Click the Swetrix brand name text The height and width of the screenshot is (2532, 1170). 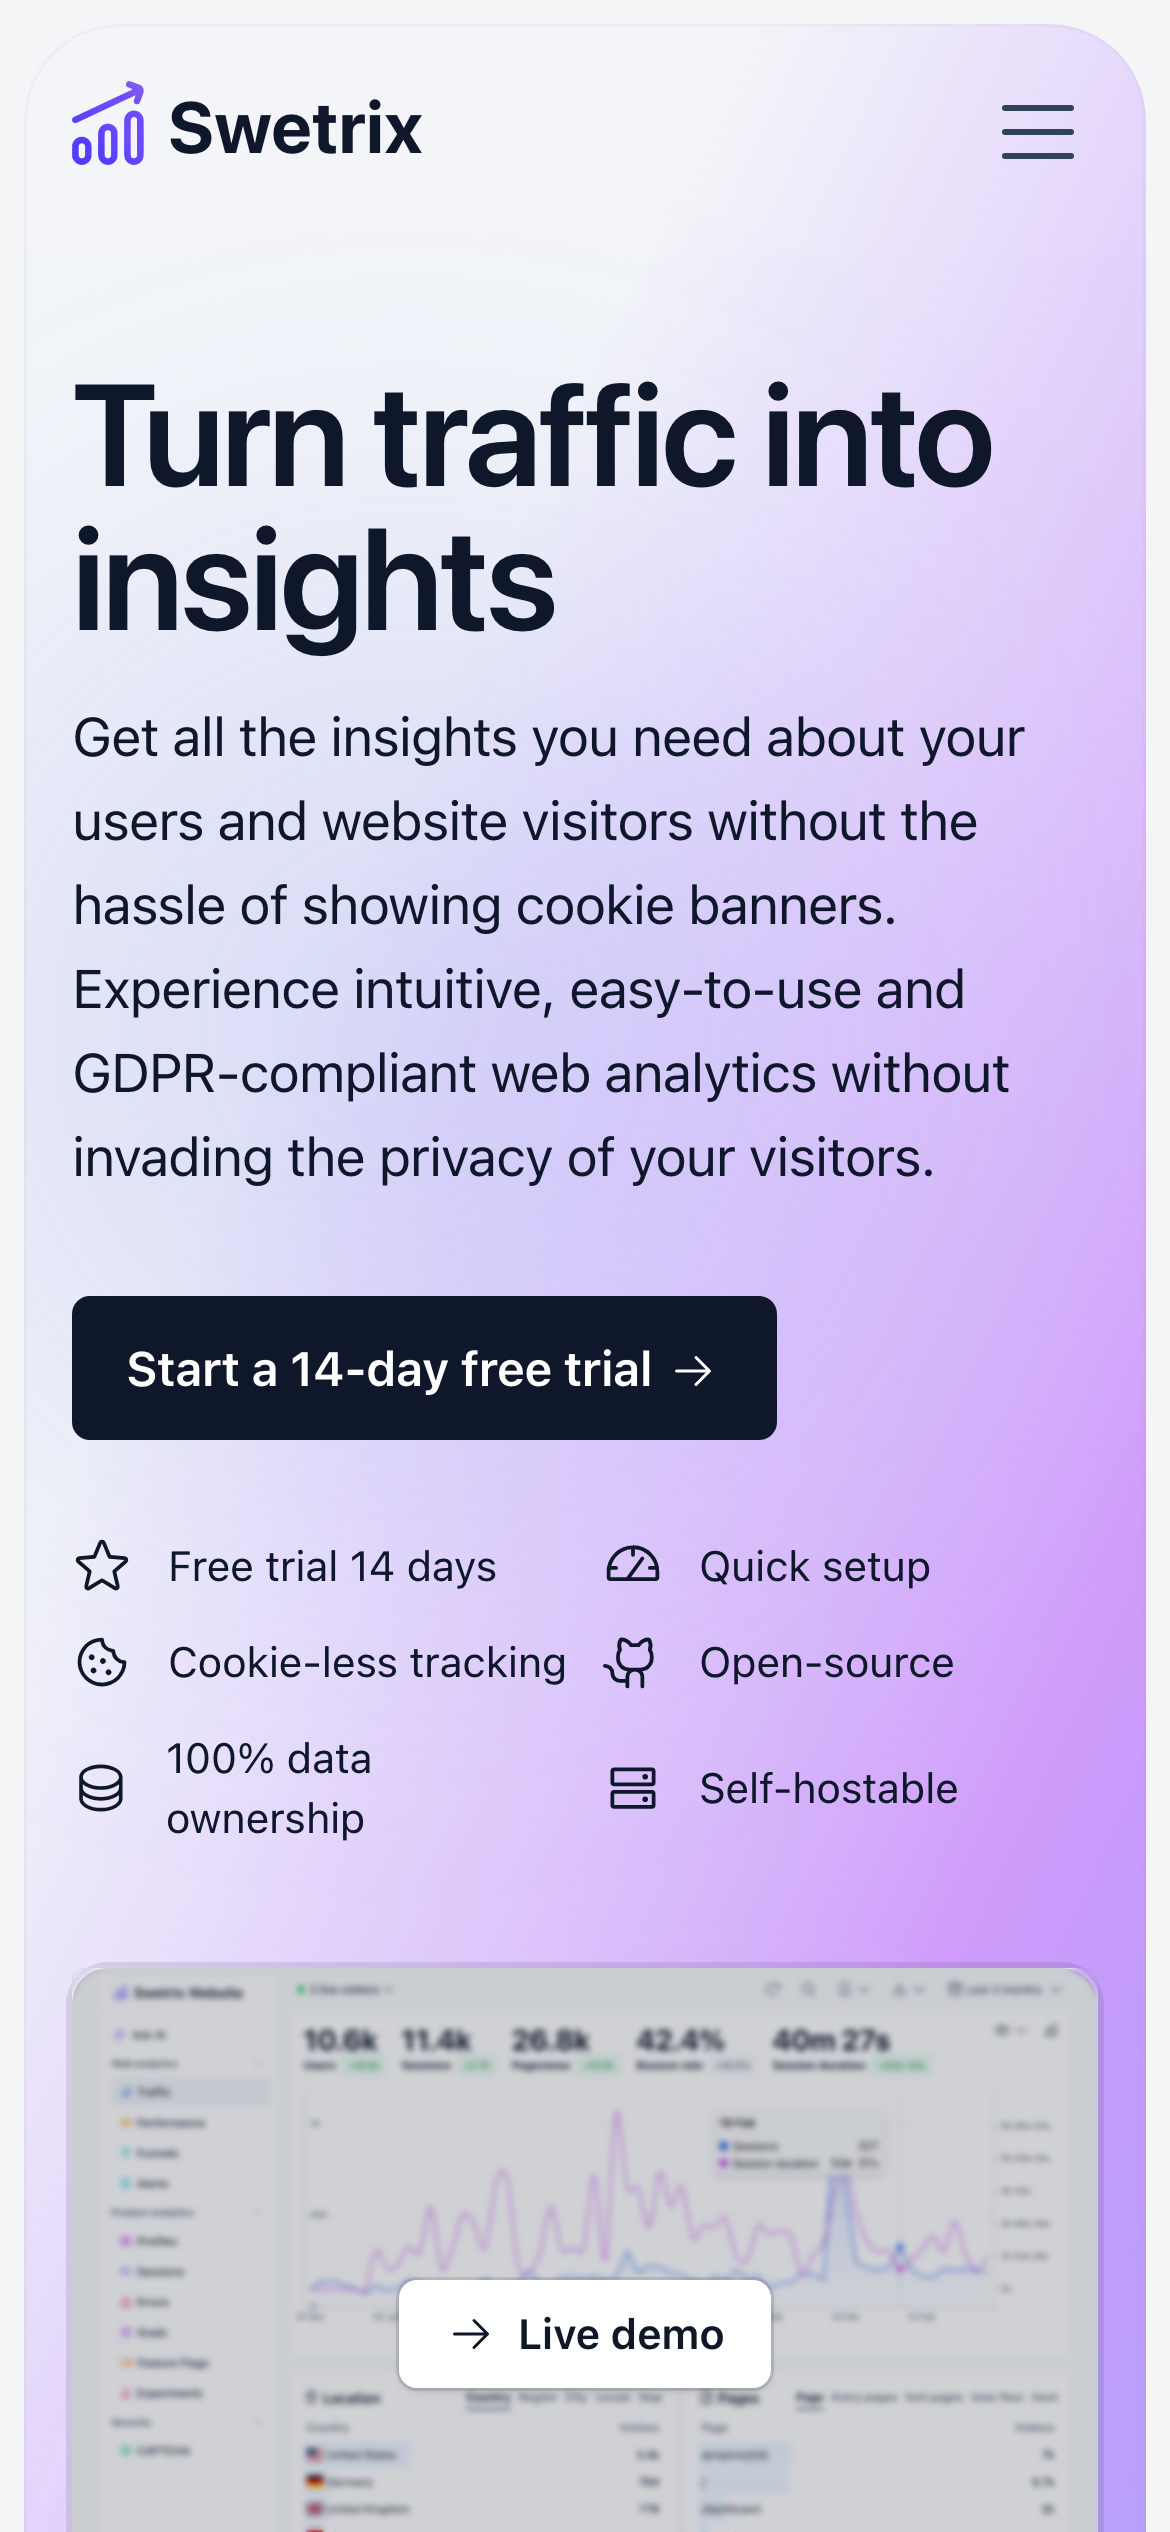(295, 129)
